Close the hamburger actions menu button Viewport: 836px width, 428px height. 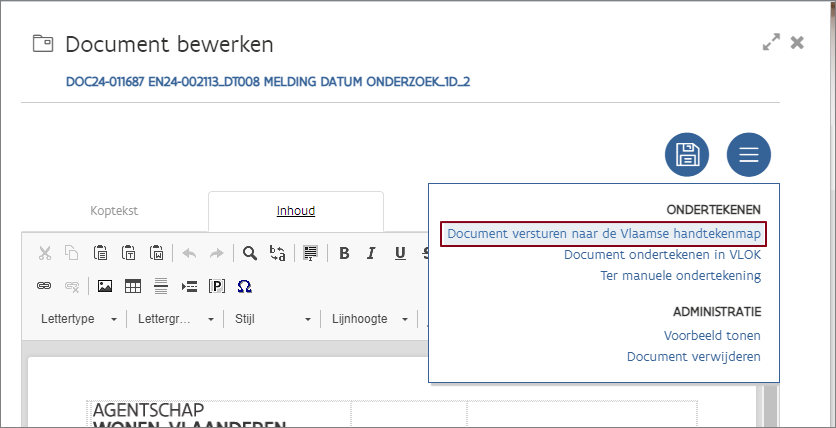point(748,155)
